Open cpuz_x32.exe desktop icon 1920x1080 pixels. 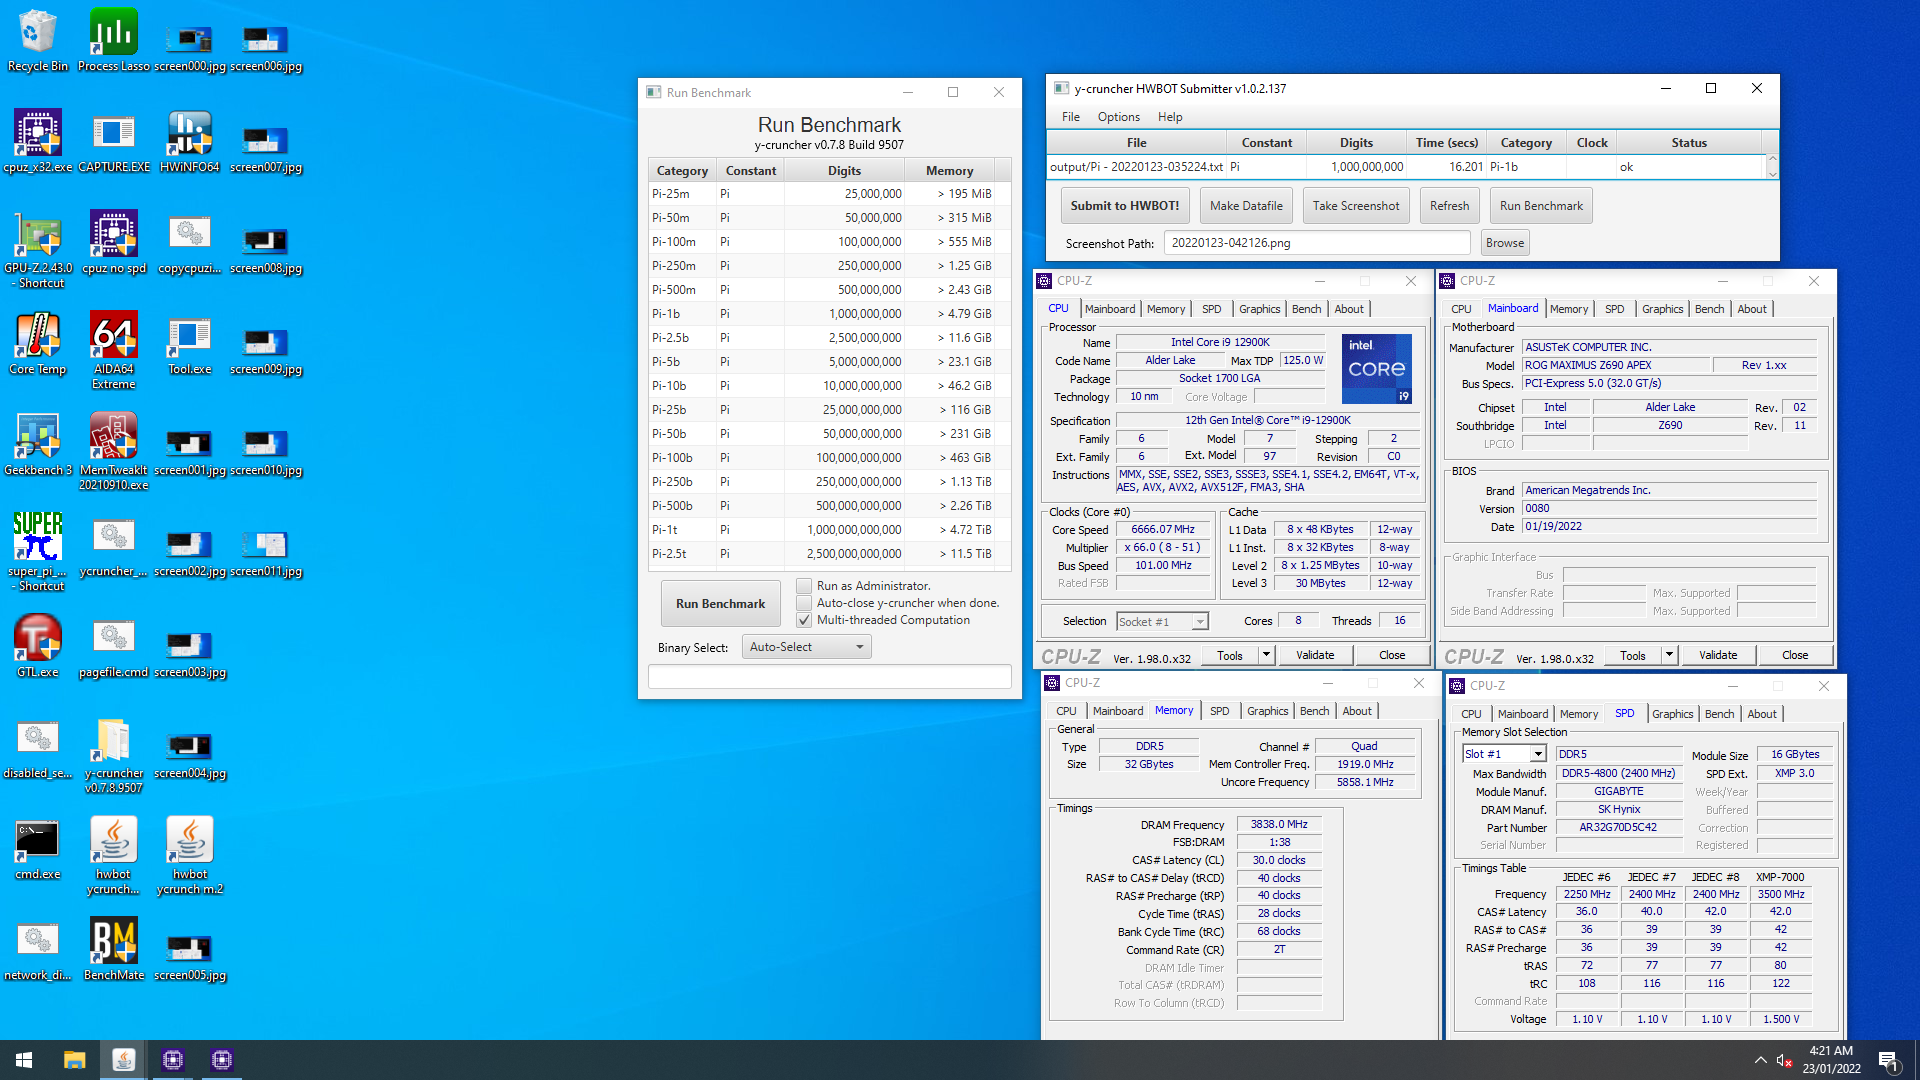click(38, 141)
